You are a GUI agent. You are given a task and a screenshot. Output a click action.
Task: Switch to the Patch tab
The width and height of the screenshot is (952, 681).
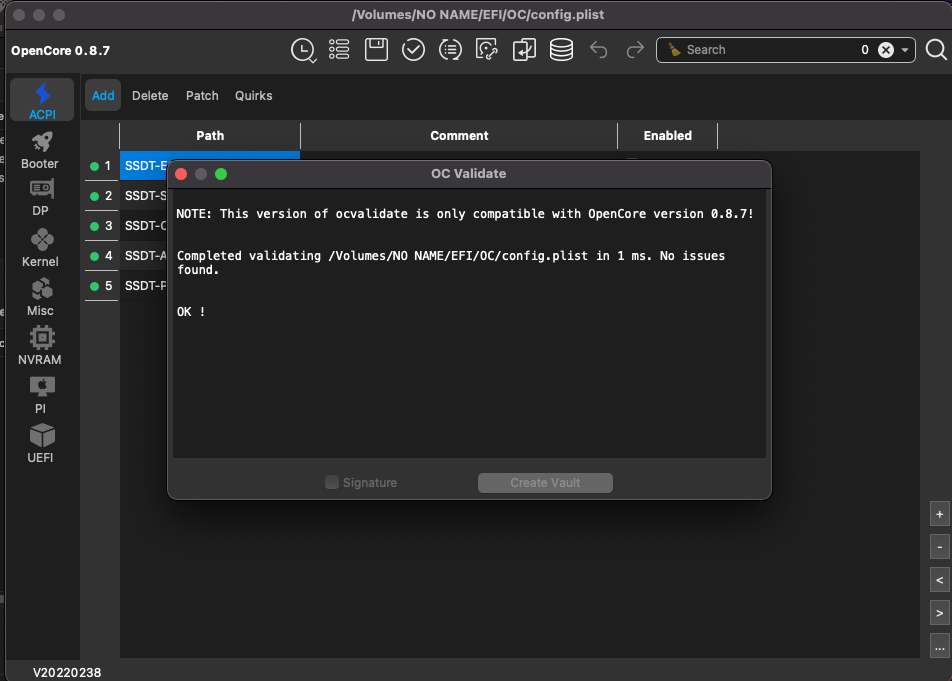coord(202,96)
